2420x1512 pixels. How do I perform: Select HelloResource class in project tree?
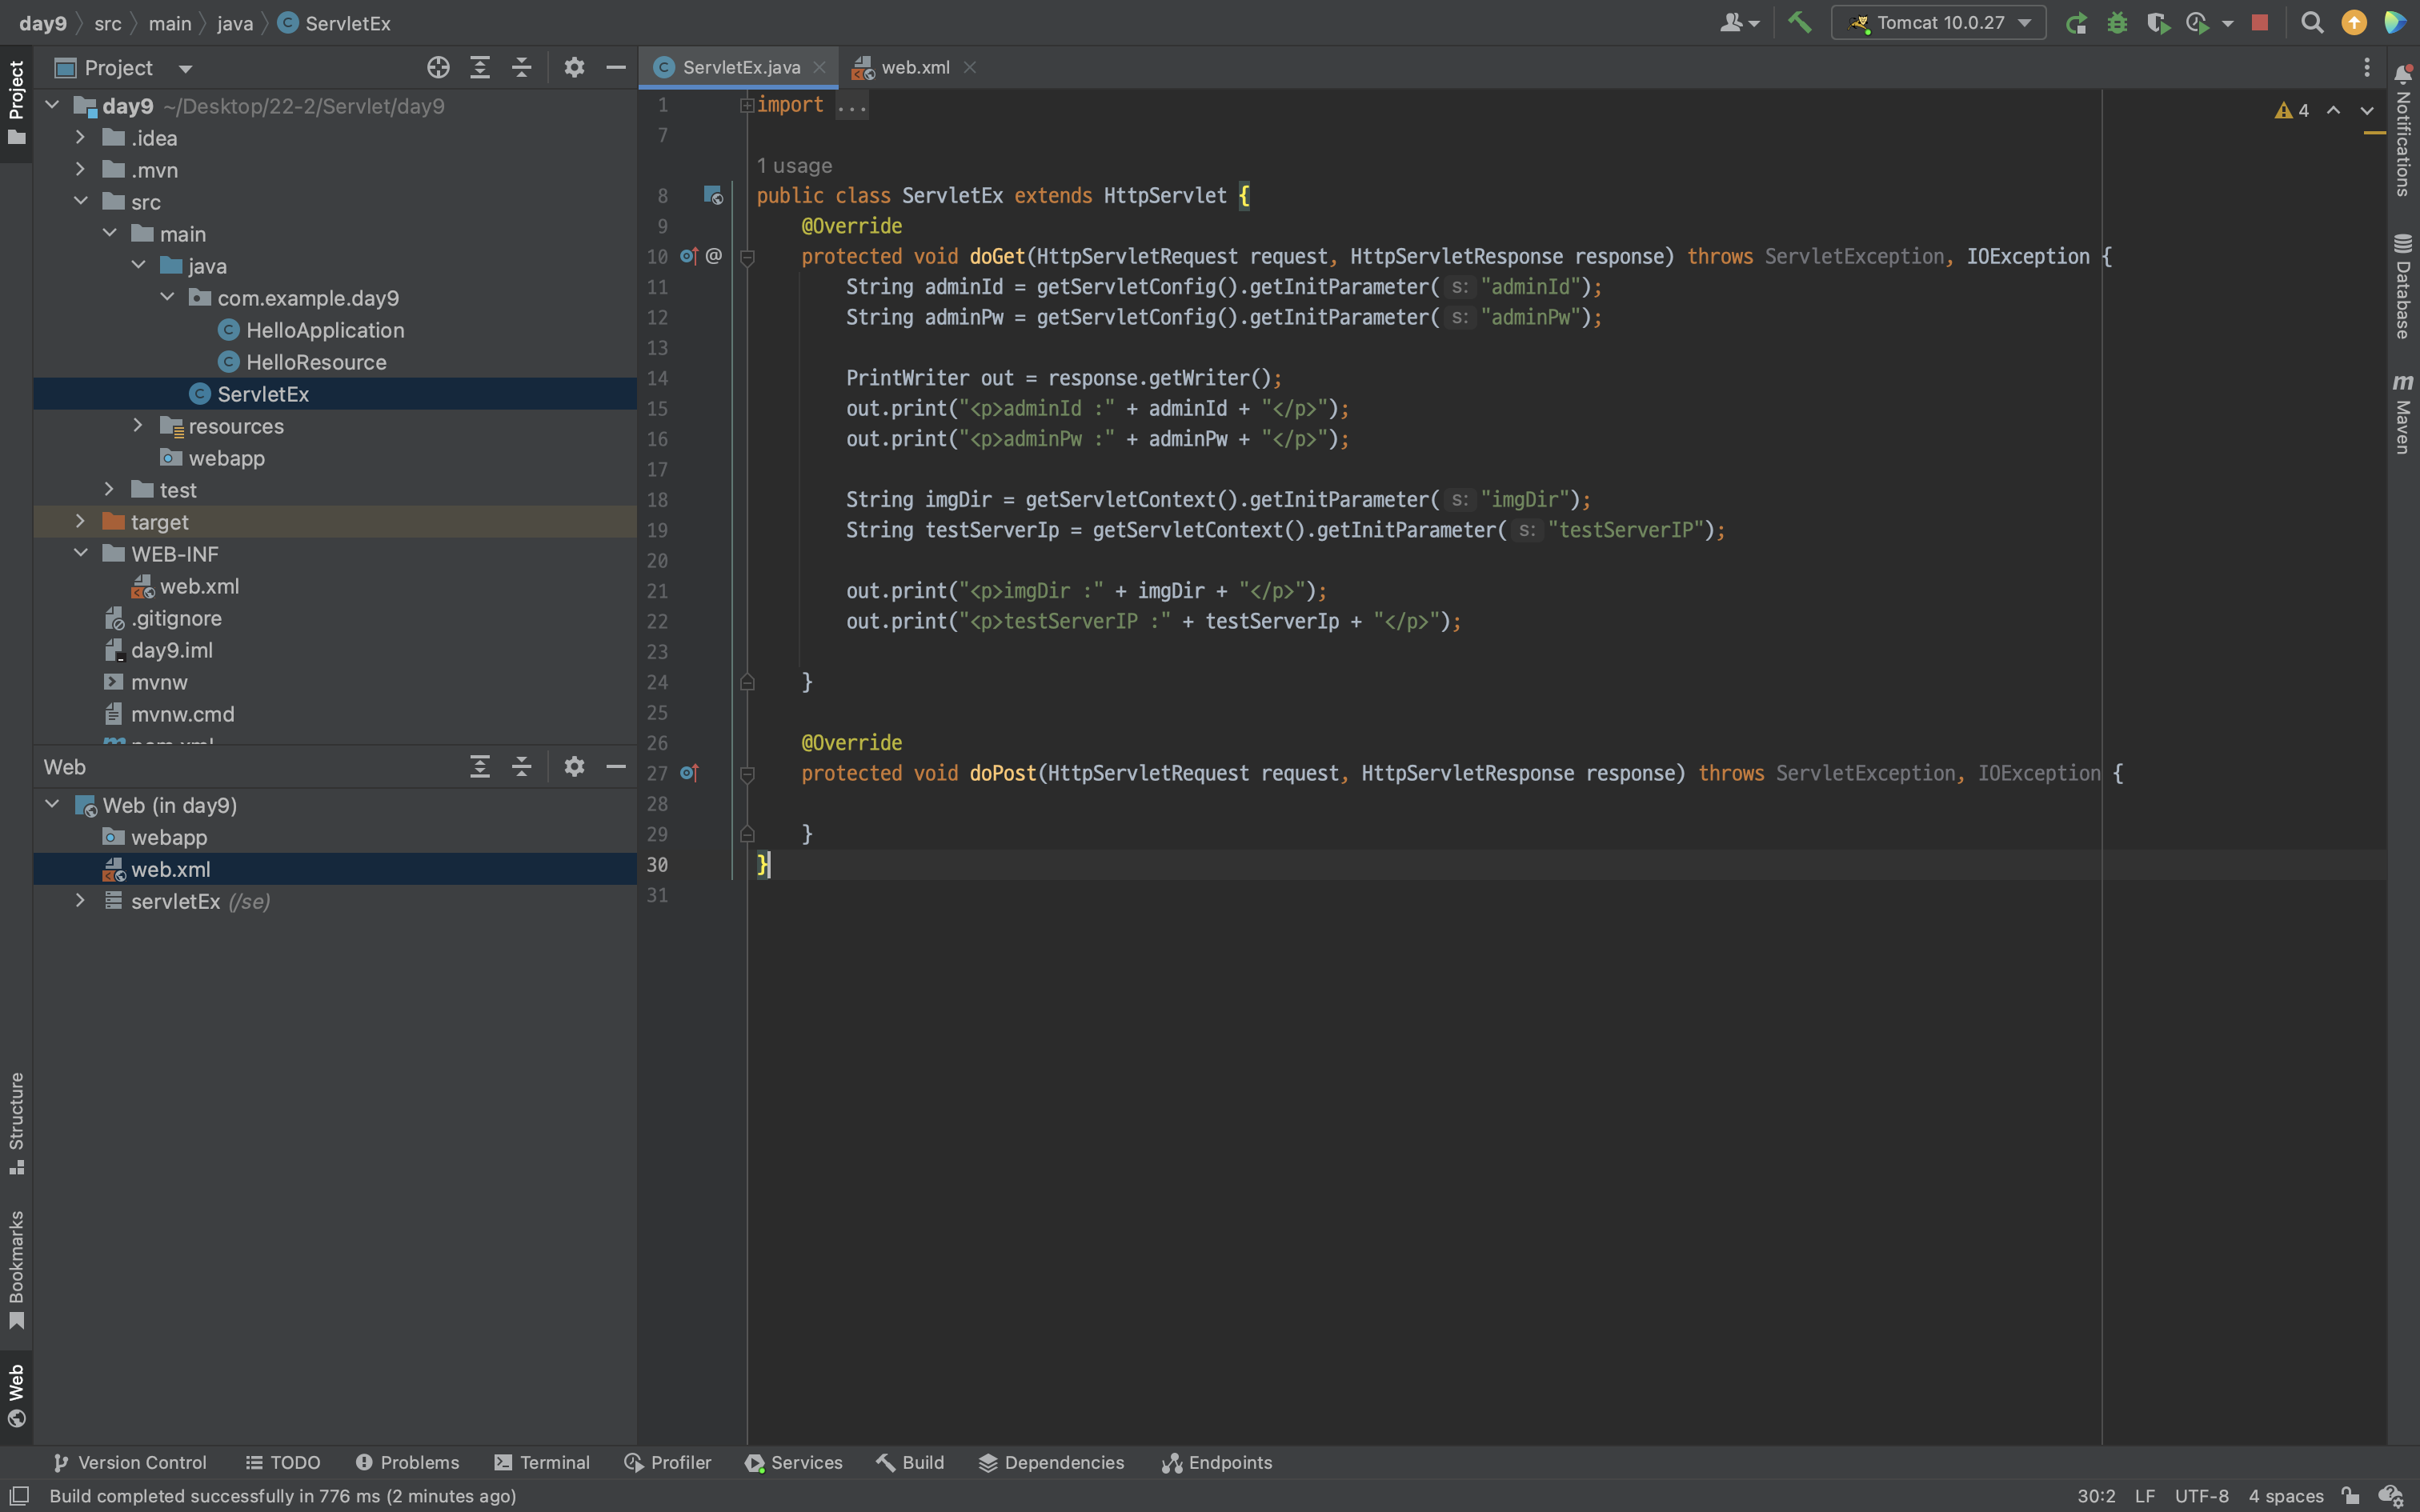[x=316, y=362]
